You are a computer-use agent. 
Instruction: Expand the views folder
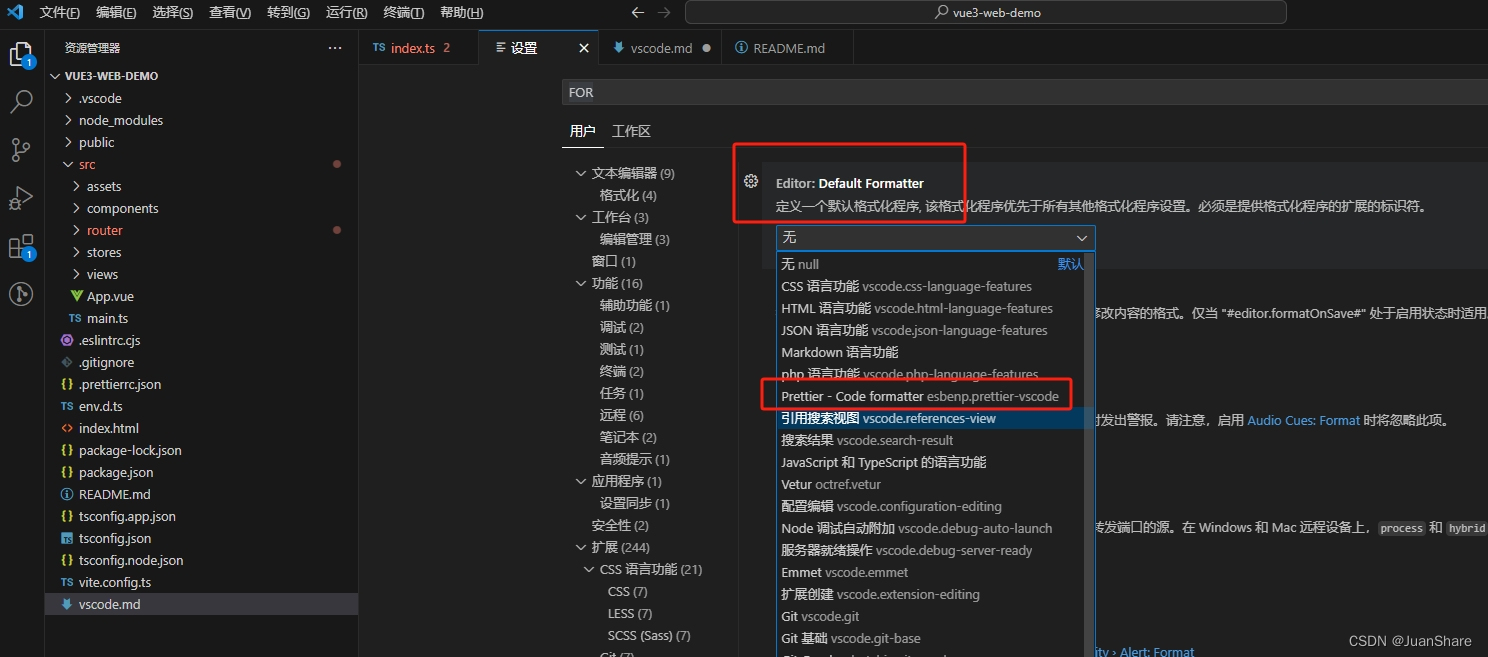(x=102, y=274)
